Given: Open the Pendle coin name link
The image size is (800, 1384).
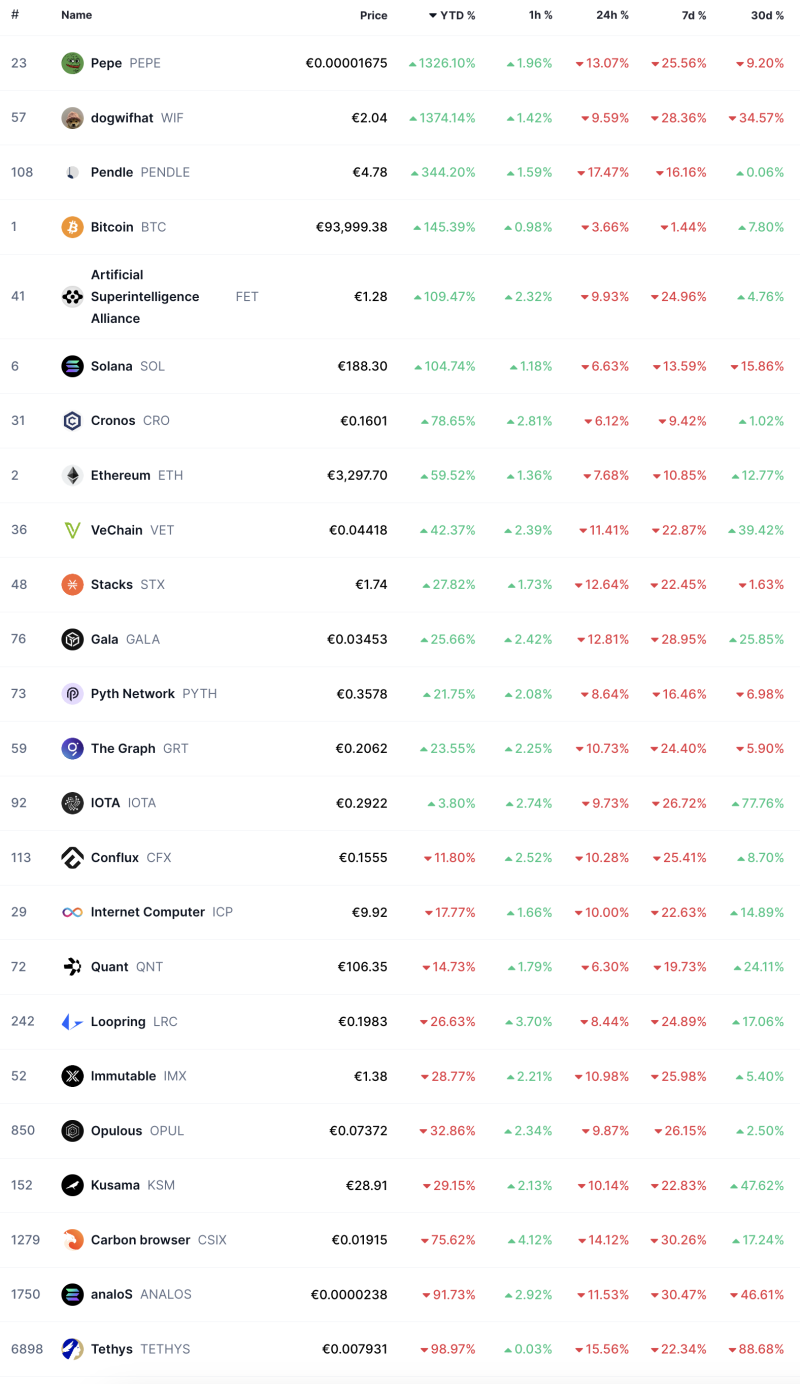Looking at the screenshot, I should coord(112,172).
